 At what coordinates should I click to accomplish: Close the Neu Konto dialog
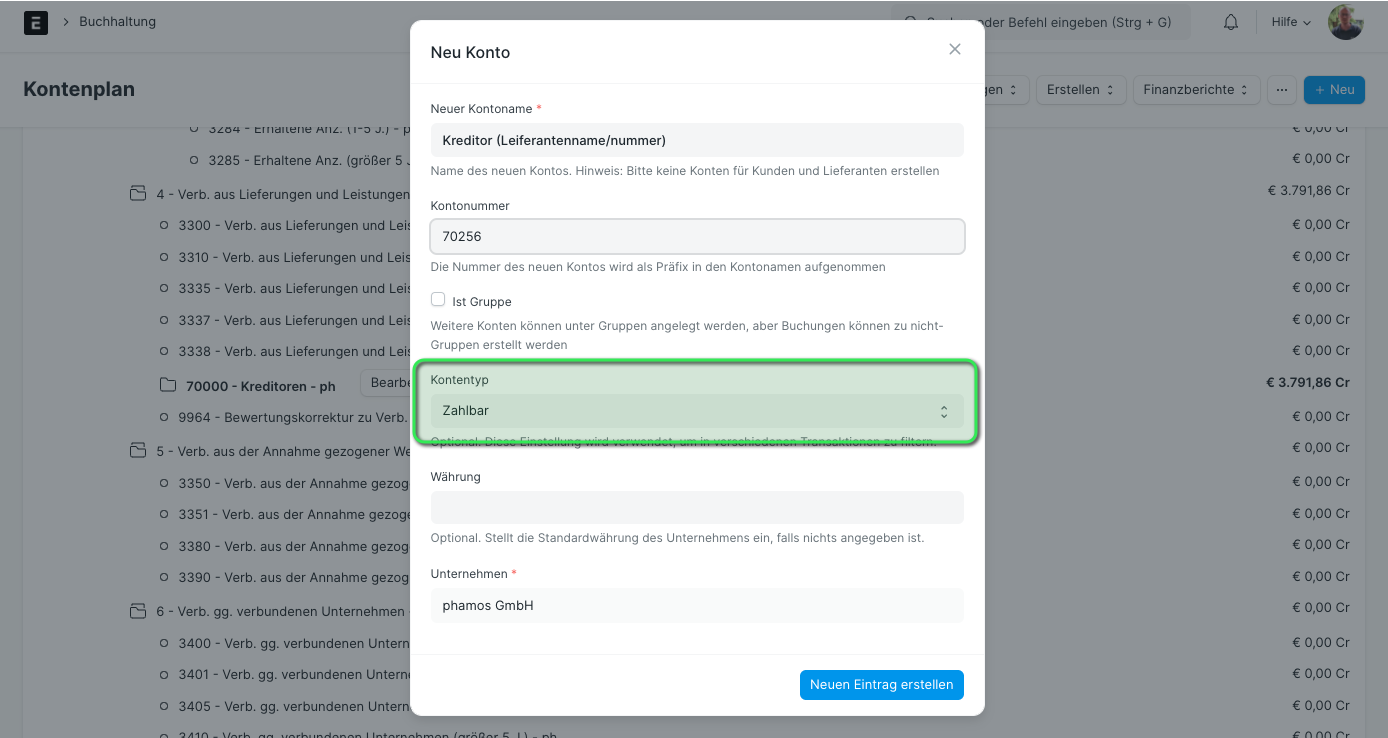tap(955, 49)
